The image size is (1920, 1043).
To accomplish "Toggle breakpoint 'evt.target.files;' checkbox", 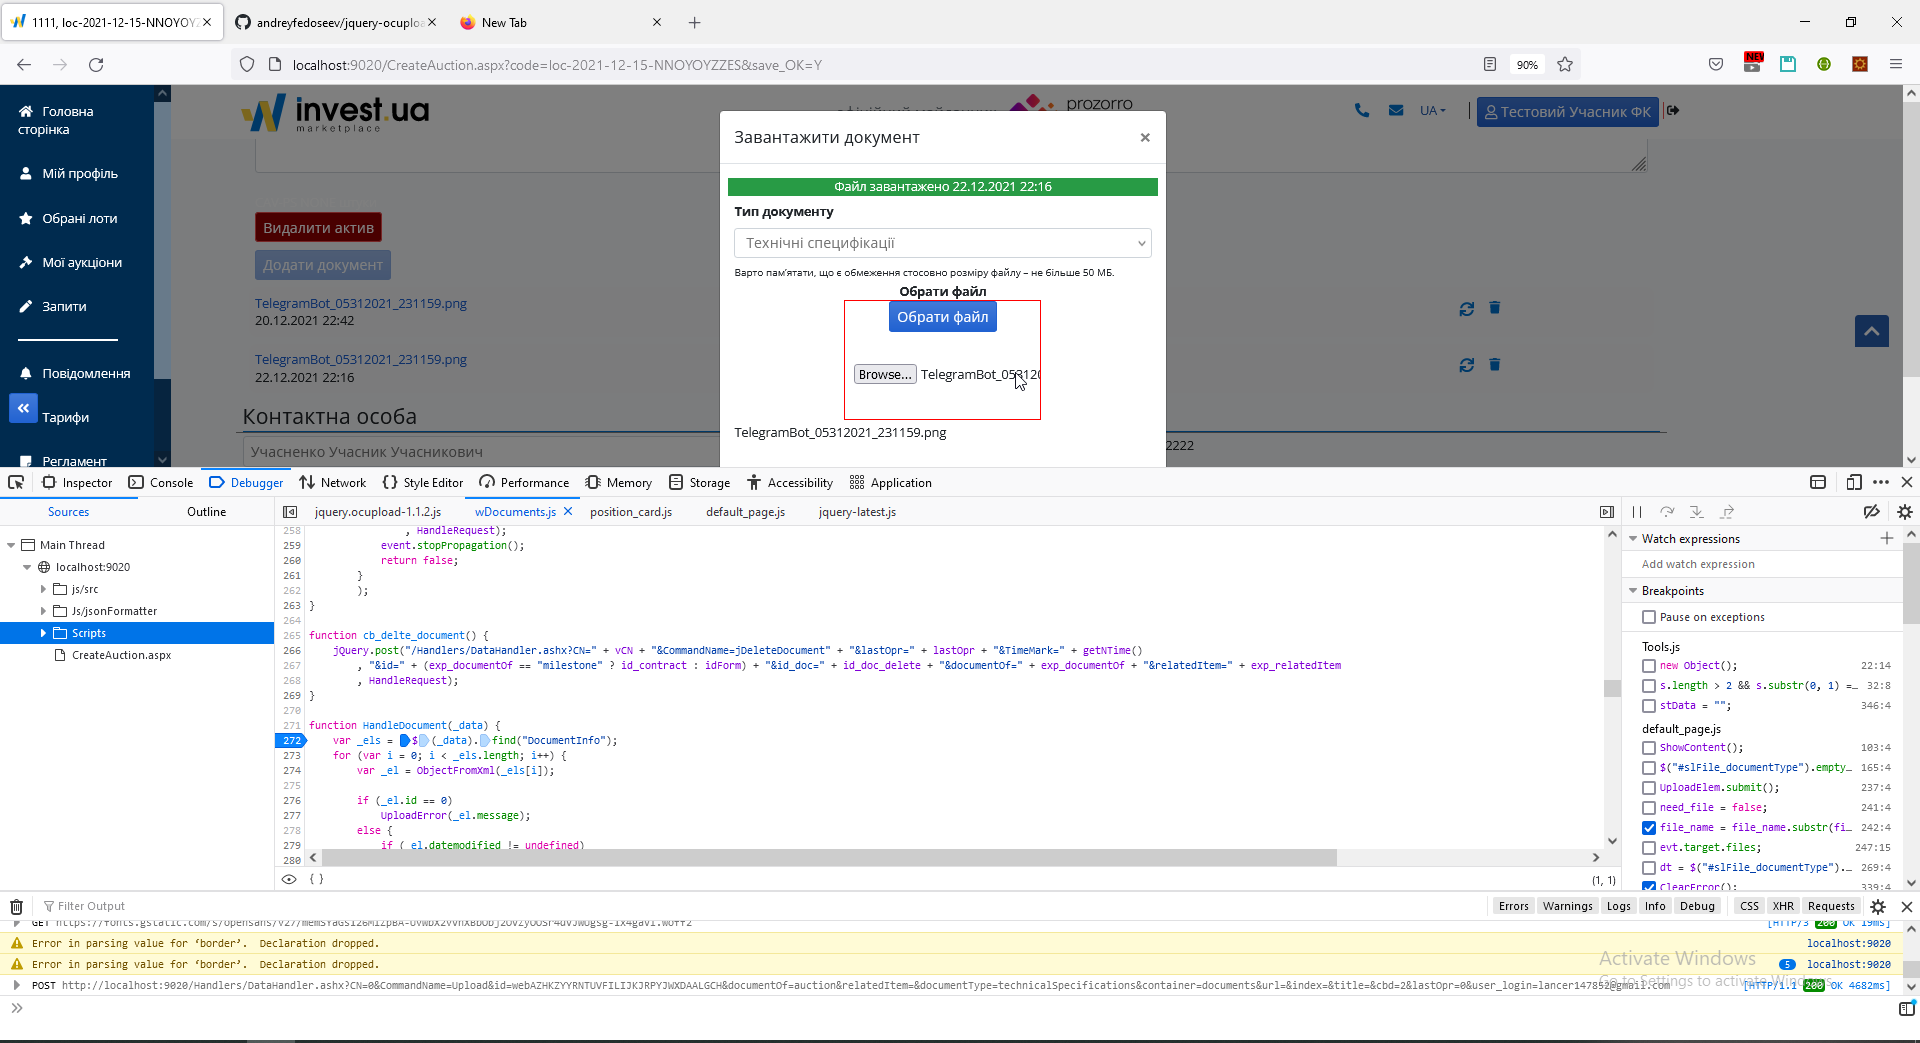I will (1649, 848).
